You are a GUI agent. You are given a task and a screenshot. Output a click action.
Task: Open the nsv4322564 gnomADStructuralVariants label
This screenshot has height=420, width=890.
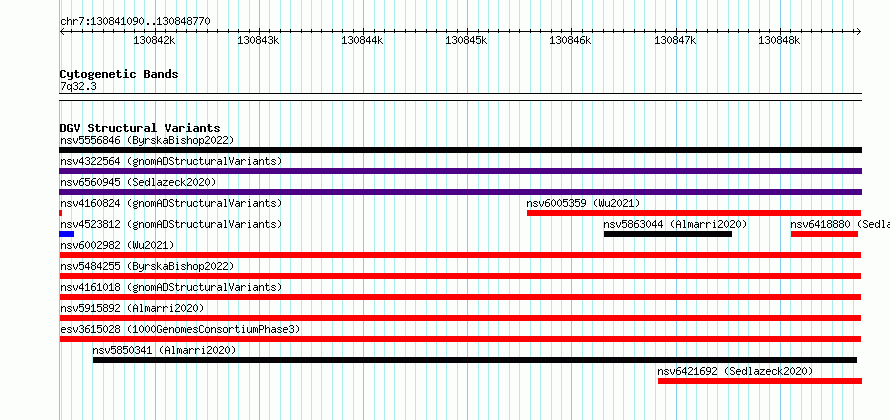[170, 161]
